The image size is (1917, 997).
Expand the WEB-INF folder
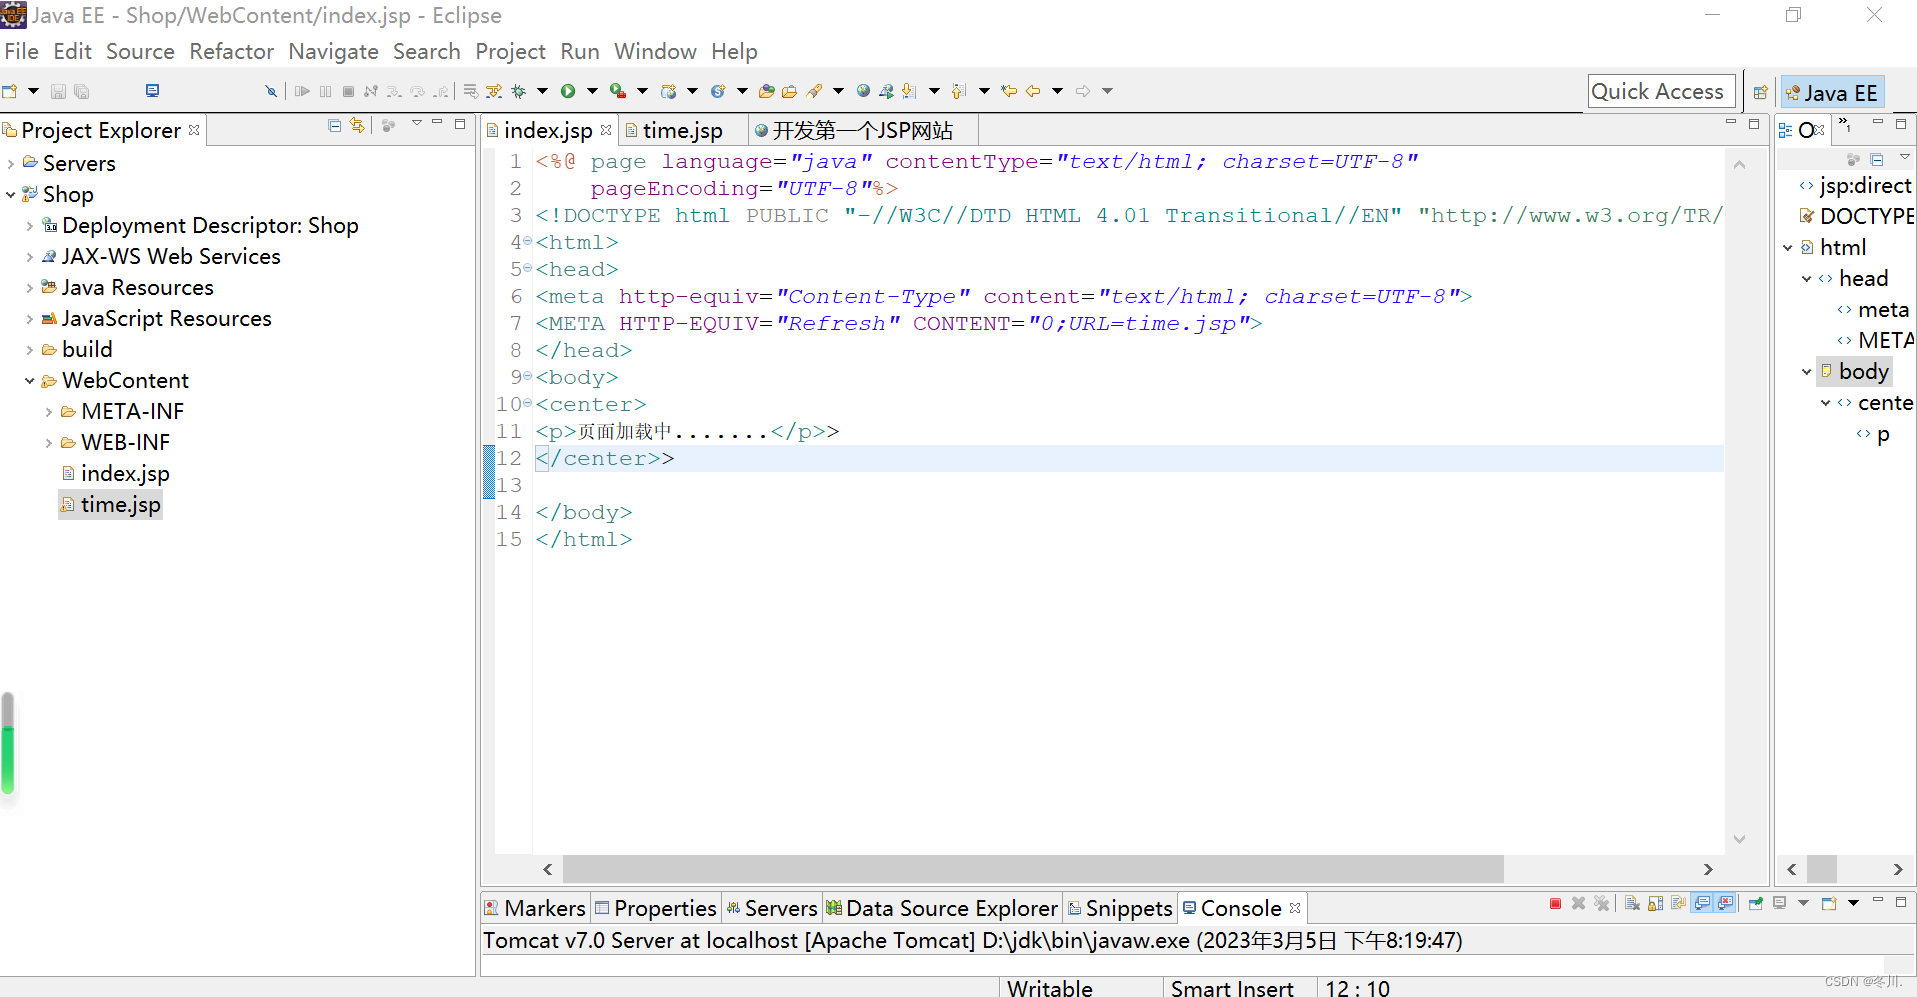point(49,442)
